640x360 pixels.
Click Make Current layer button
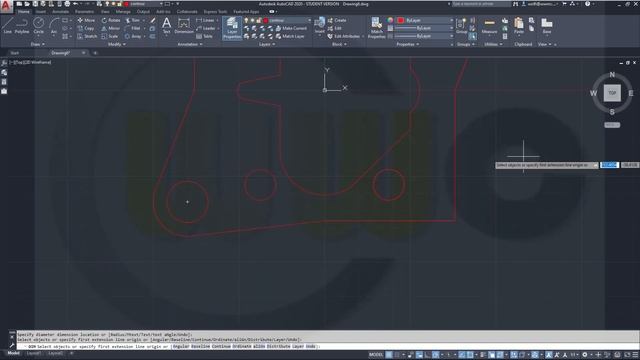(291, 28)
